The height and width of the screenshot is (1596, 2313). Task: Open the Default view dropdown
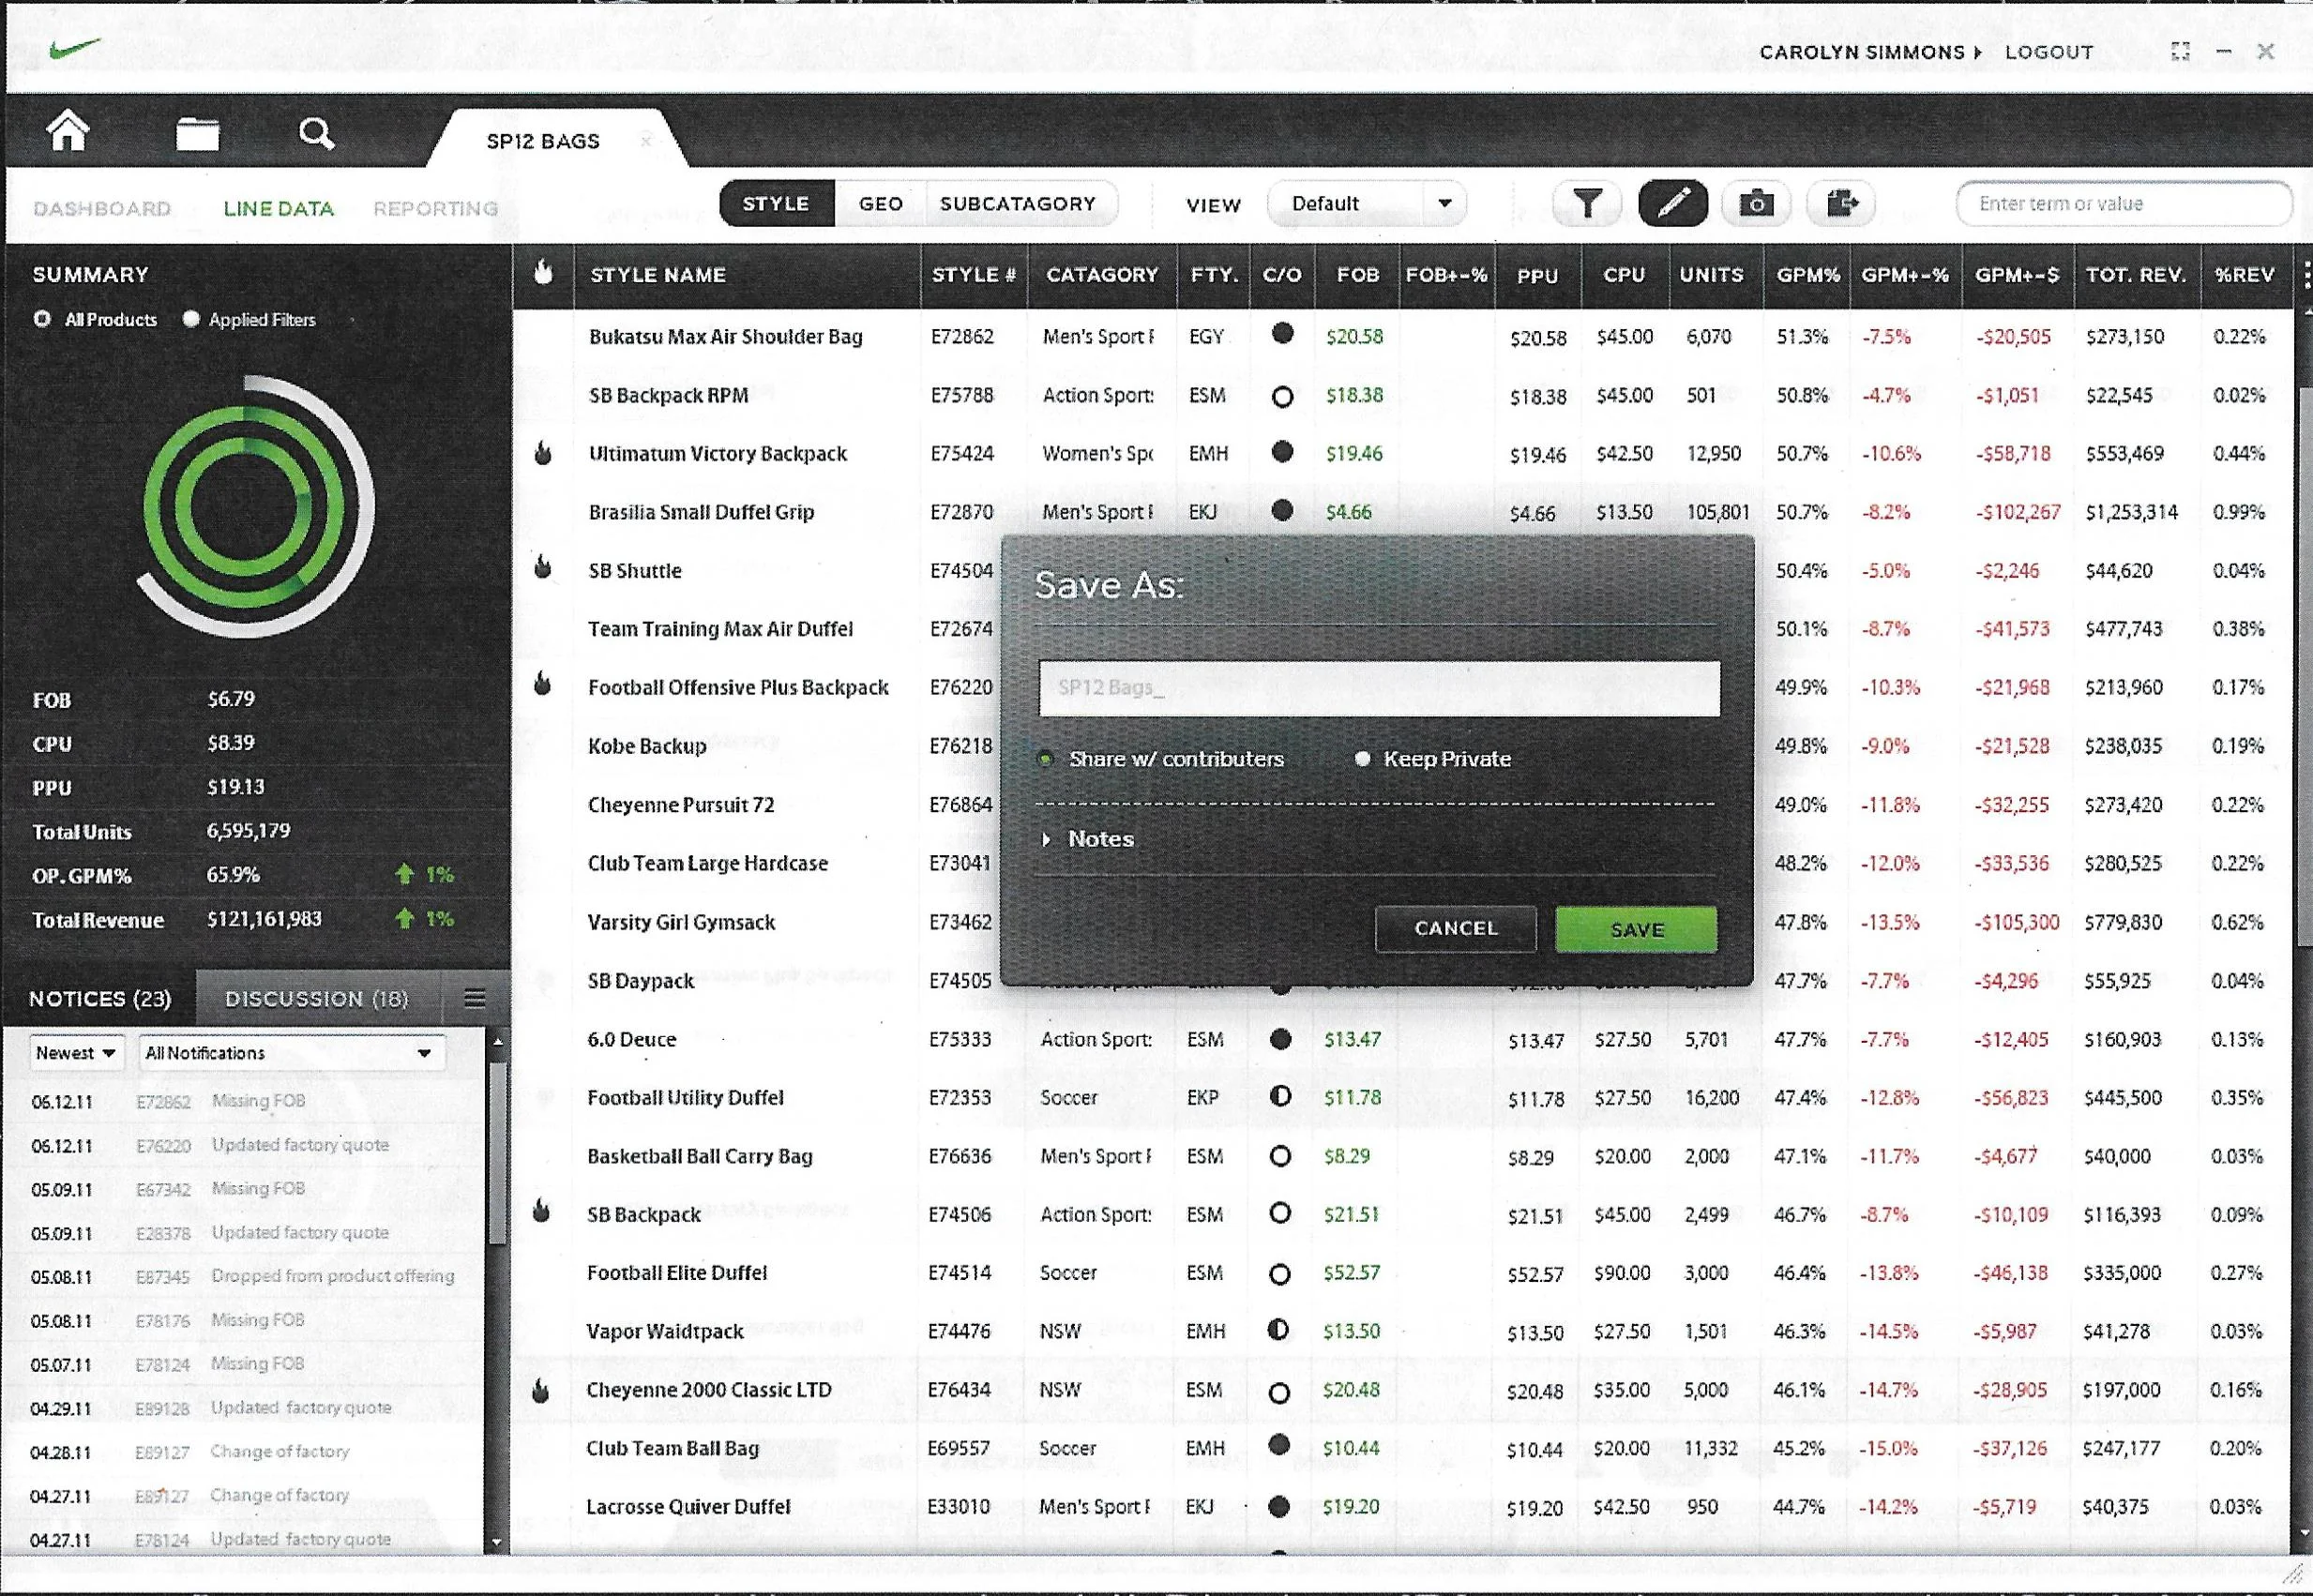[x=1366, y=204]
